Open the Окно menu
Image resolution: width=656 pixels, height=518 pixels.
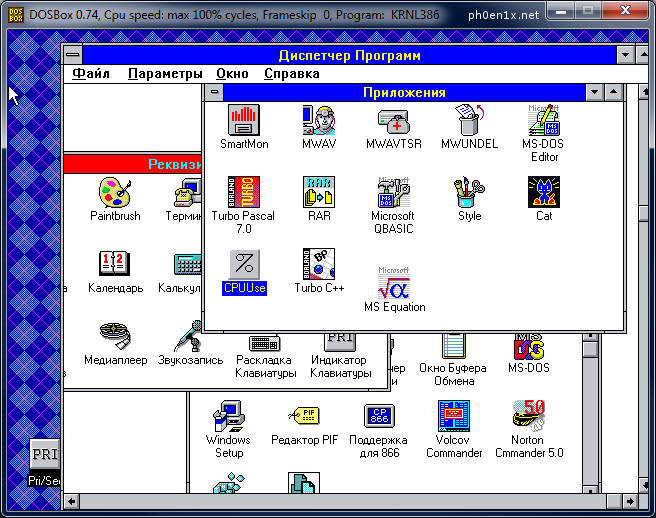[232, 74]
